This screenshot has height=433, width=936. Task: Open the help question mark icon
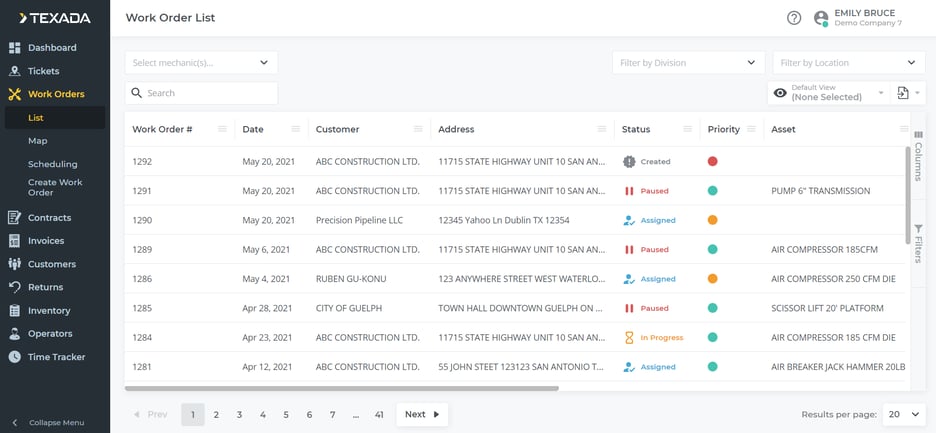[794, 18]
